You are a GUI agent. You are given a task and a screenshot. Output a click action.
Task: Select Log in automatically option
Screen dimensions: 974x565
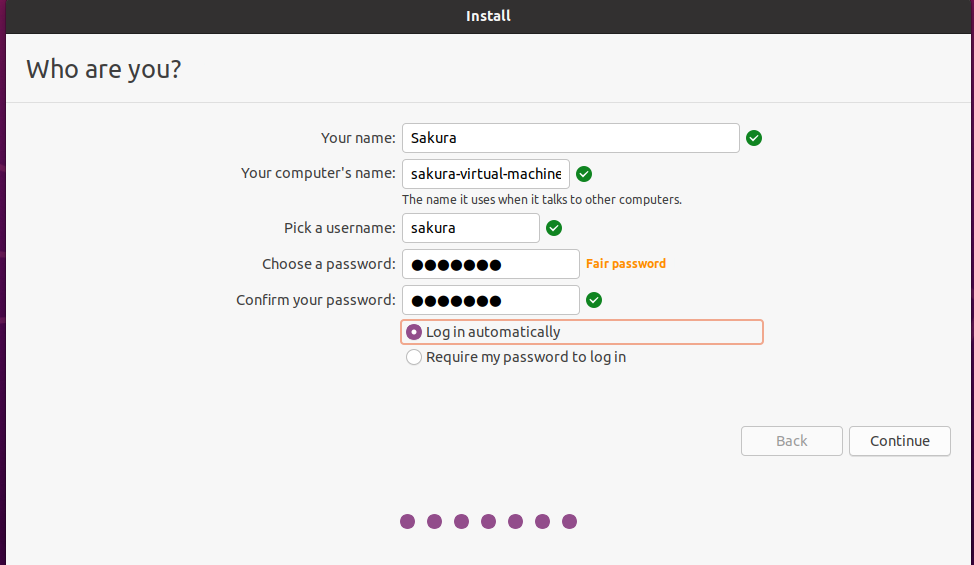[414, 332]
